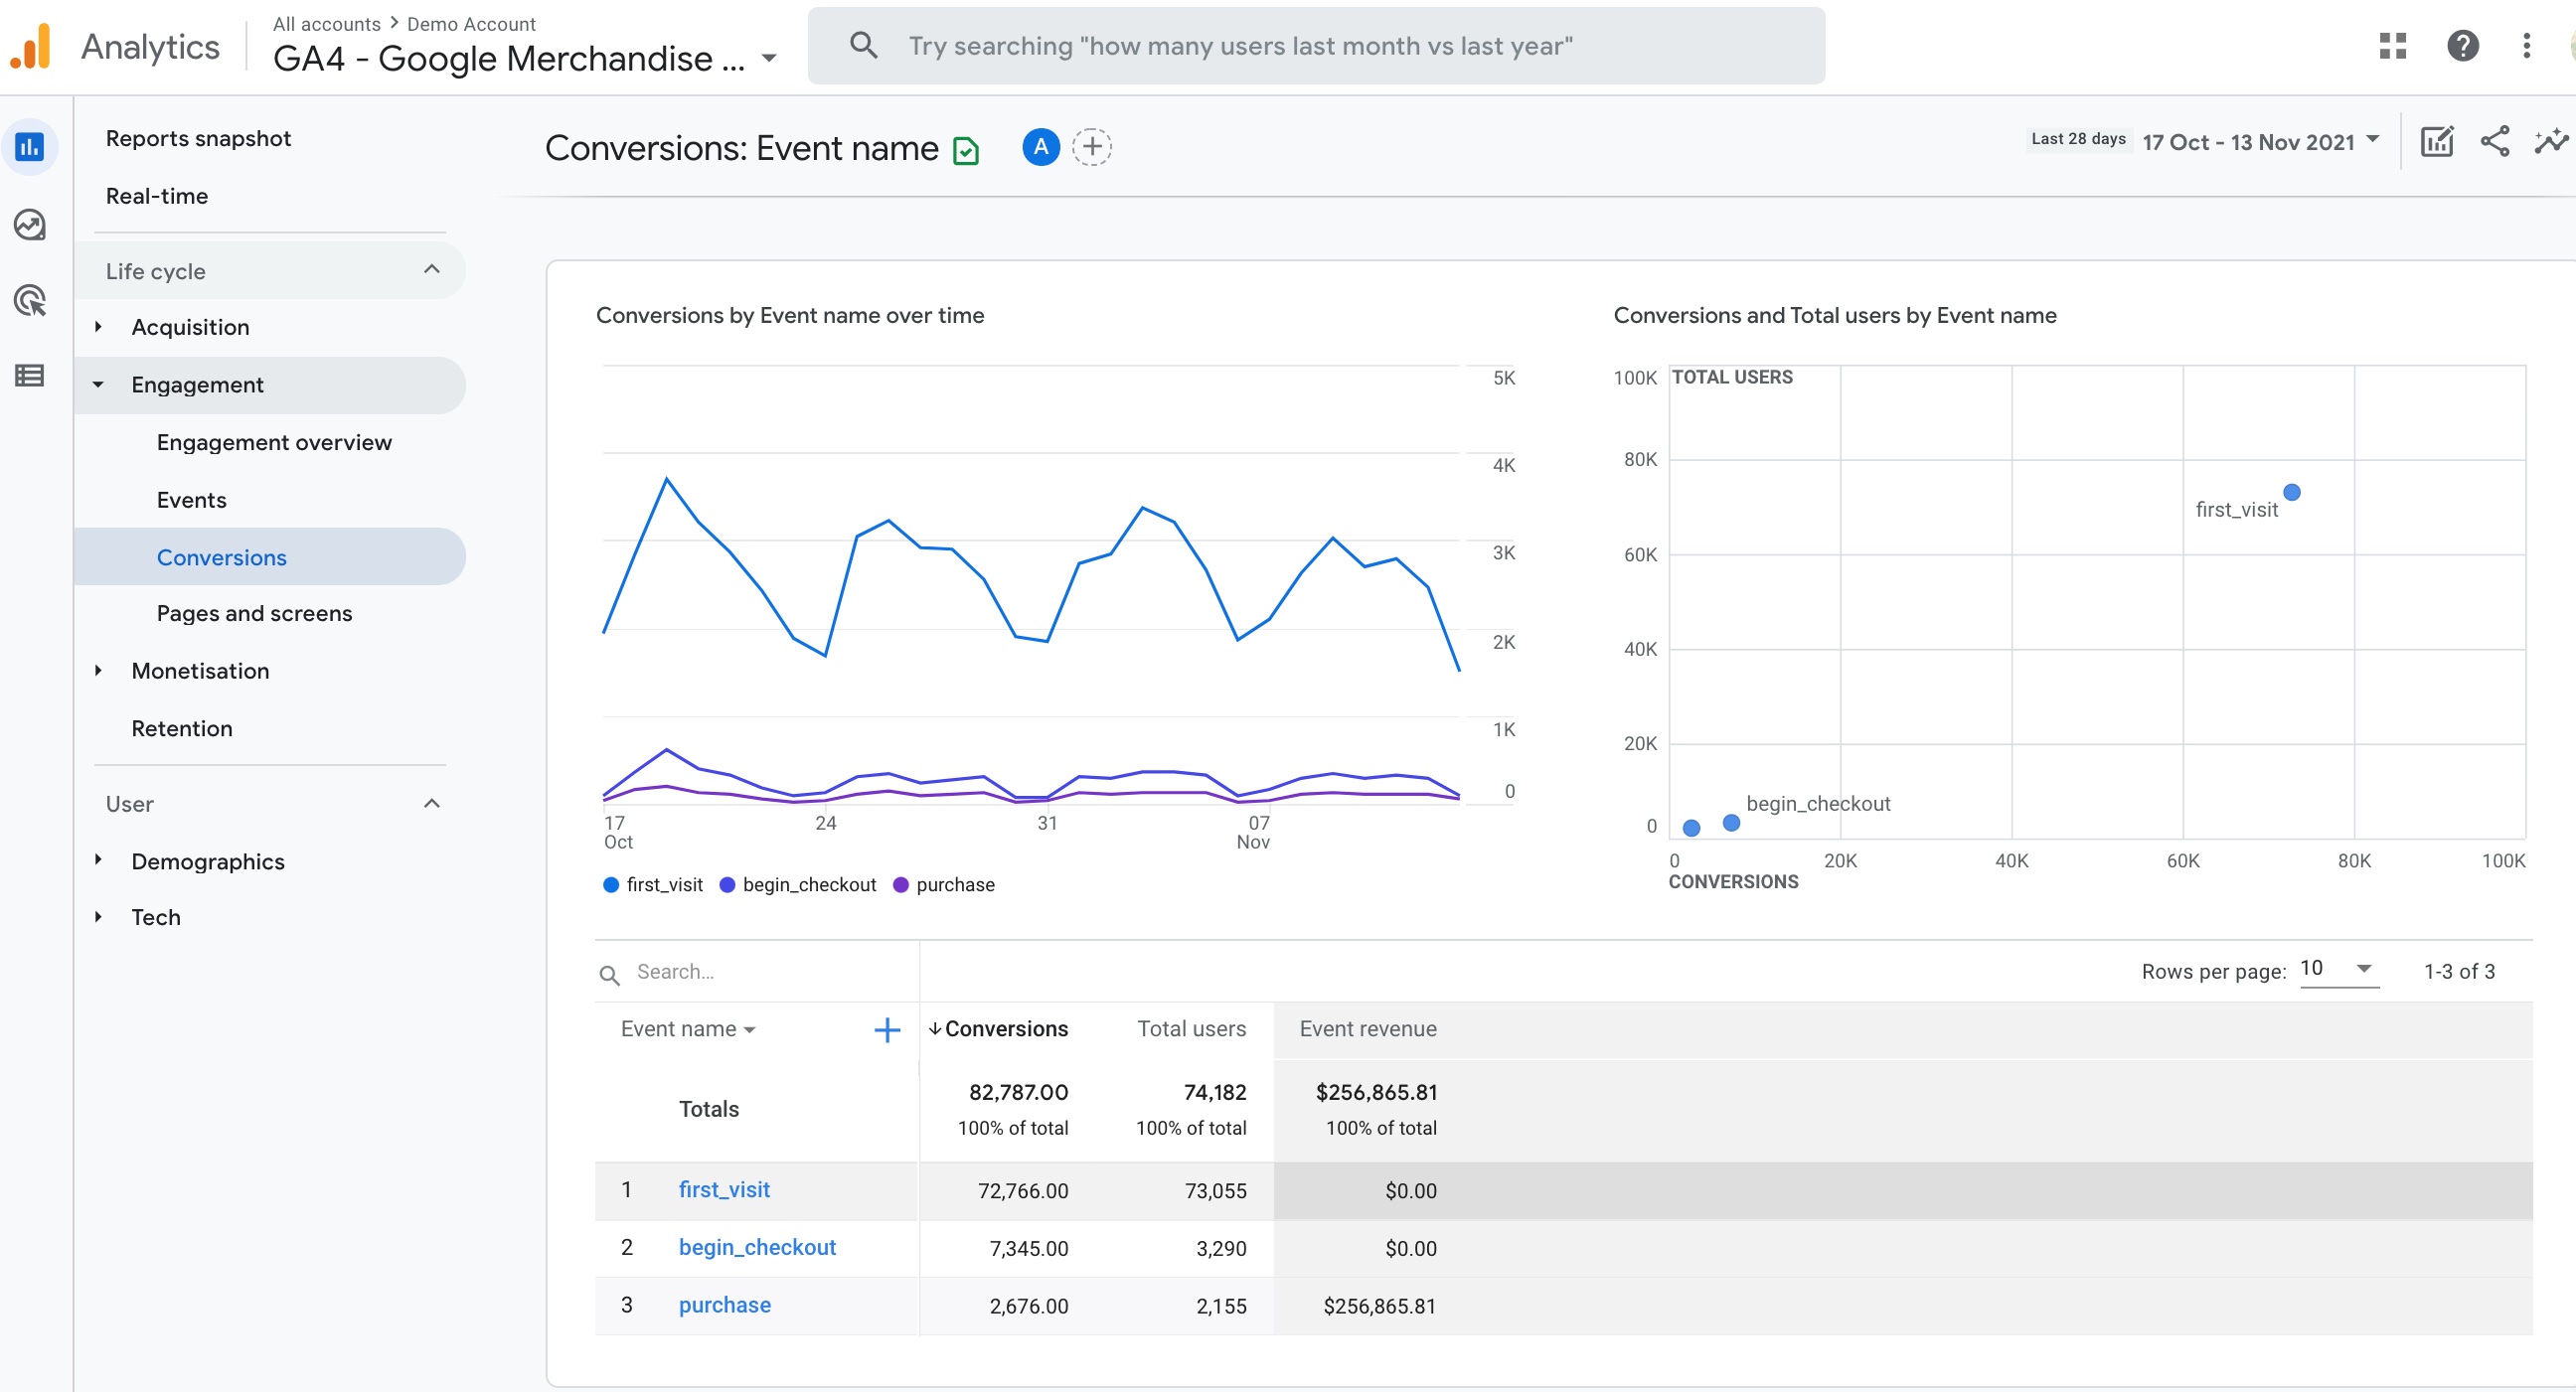Select Pages and screens in the Engagement menu
Viewport: 2576px width, 1392px height.
click(x=254, y=613)
